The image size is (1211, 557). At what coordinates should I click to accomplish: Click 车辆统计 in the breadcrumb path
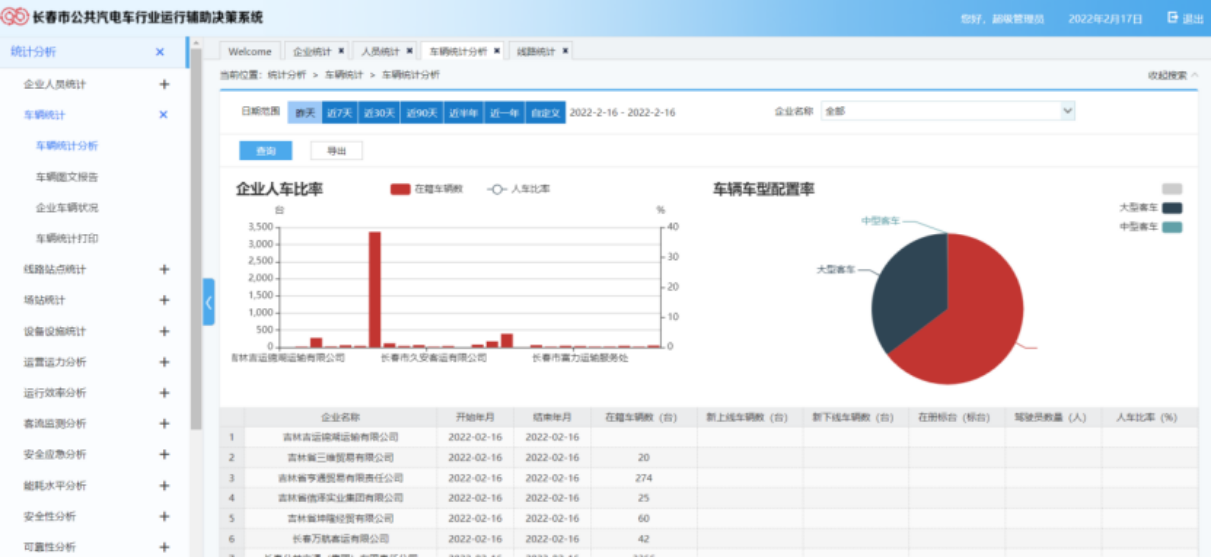[x=343, y=75]
